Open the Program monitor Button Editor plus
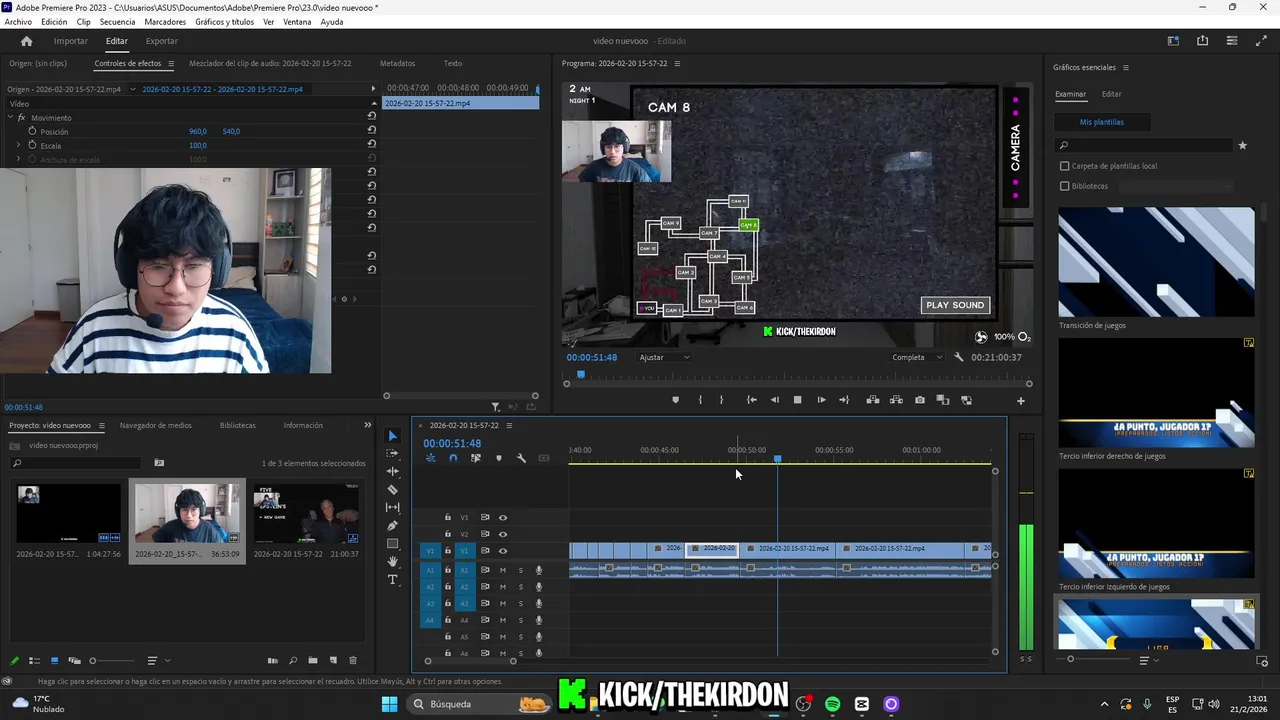Viewport: 1280px width, 720px height. [x=1021, y=401]
